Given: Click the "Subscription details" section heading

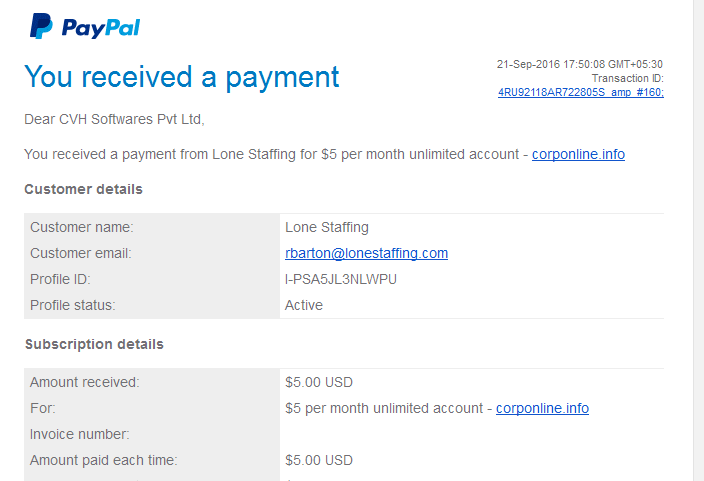Looking at the screenshot, I should tap(93, 344).
